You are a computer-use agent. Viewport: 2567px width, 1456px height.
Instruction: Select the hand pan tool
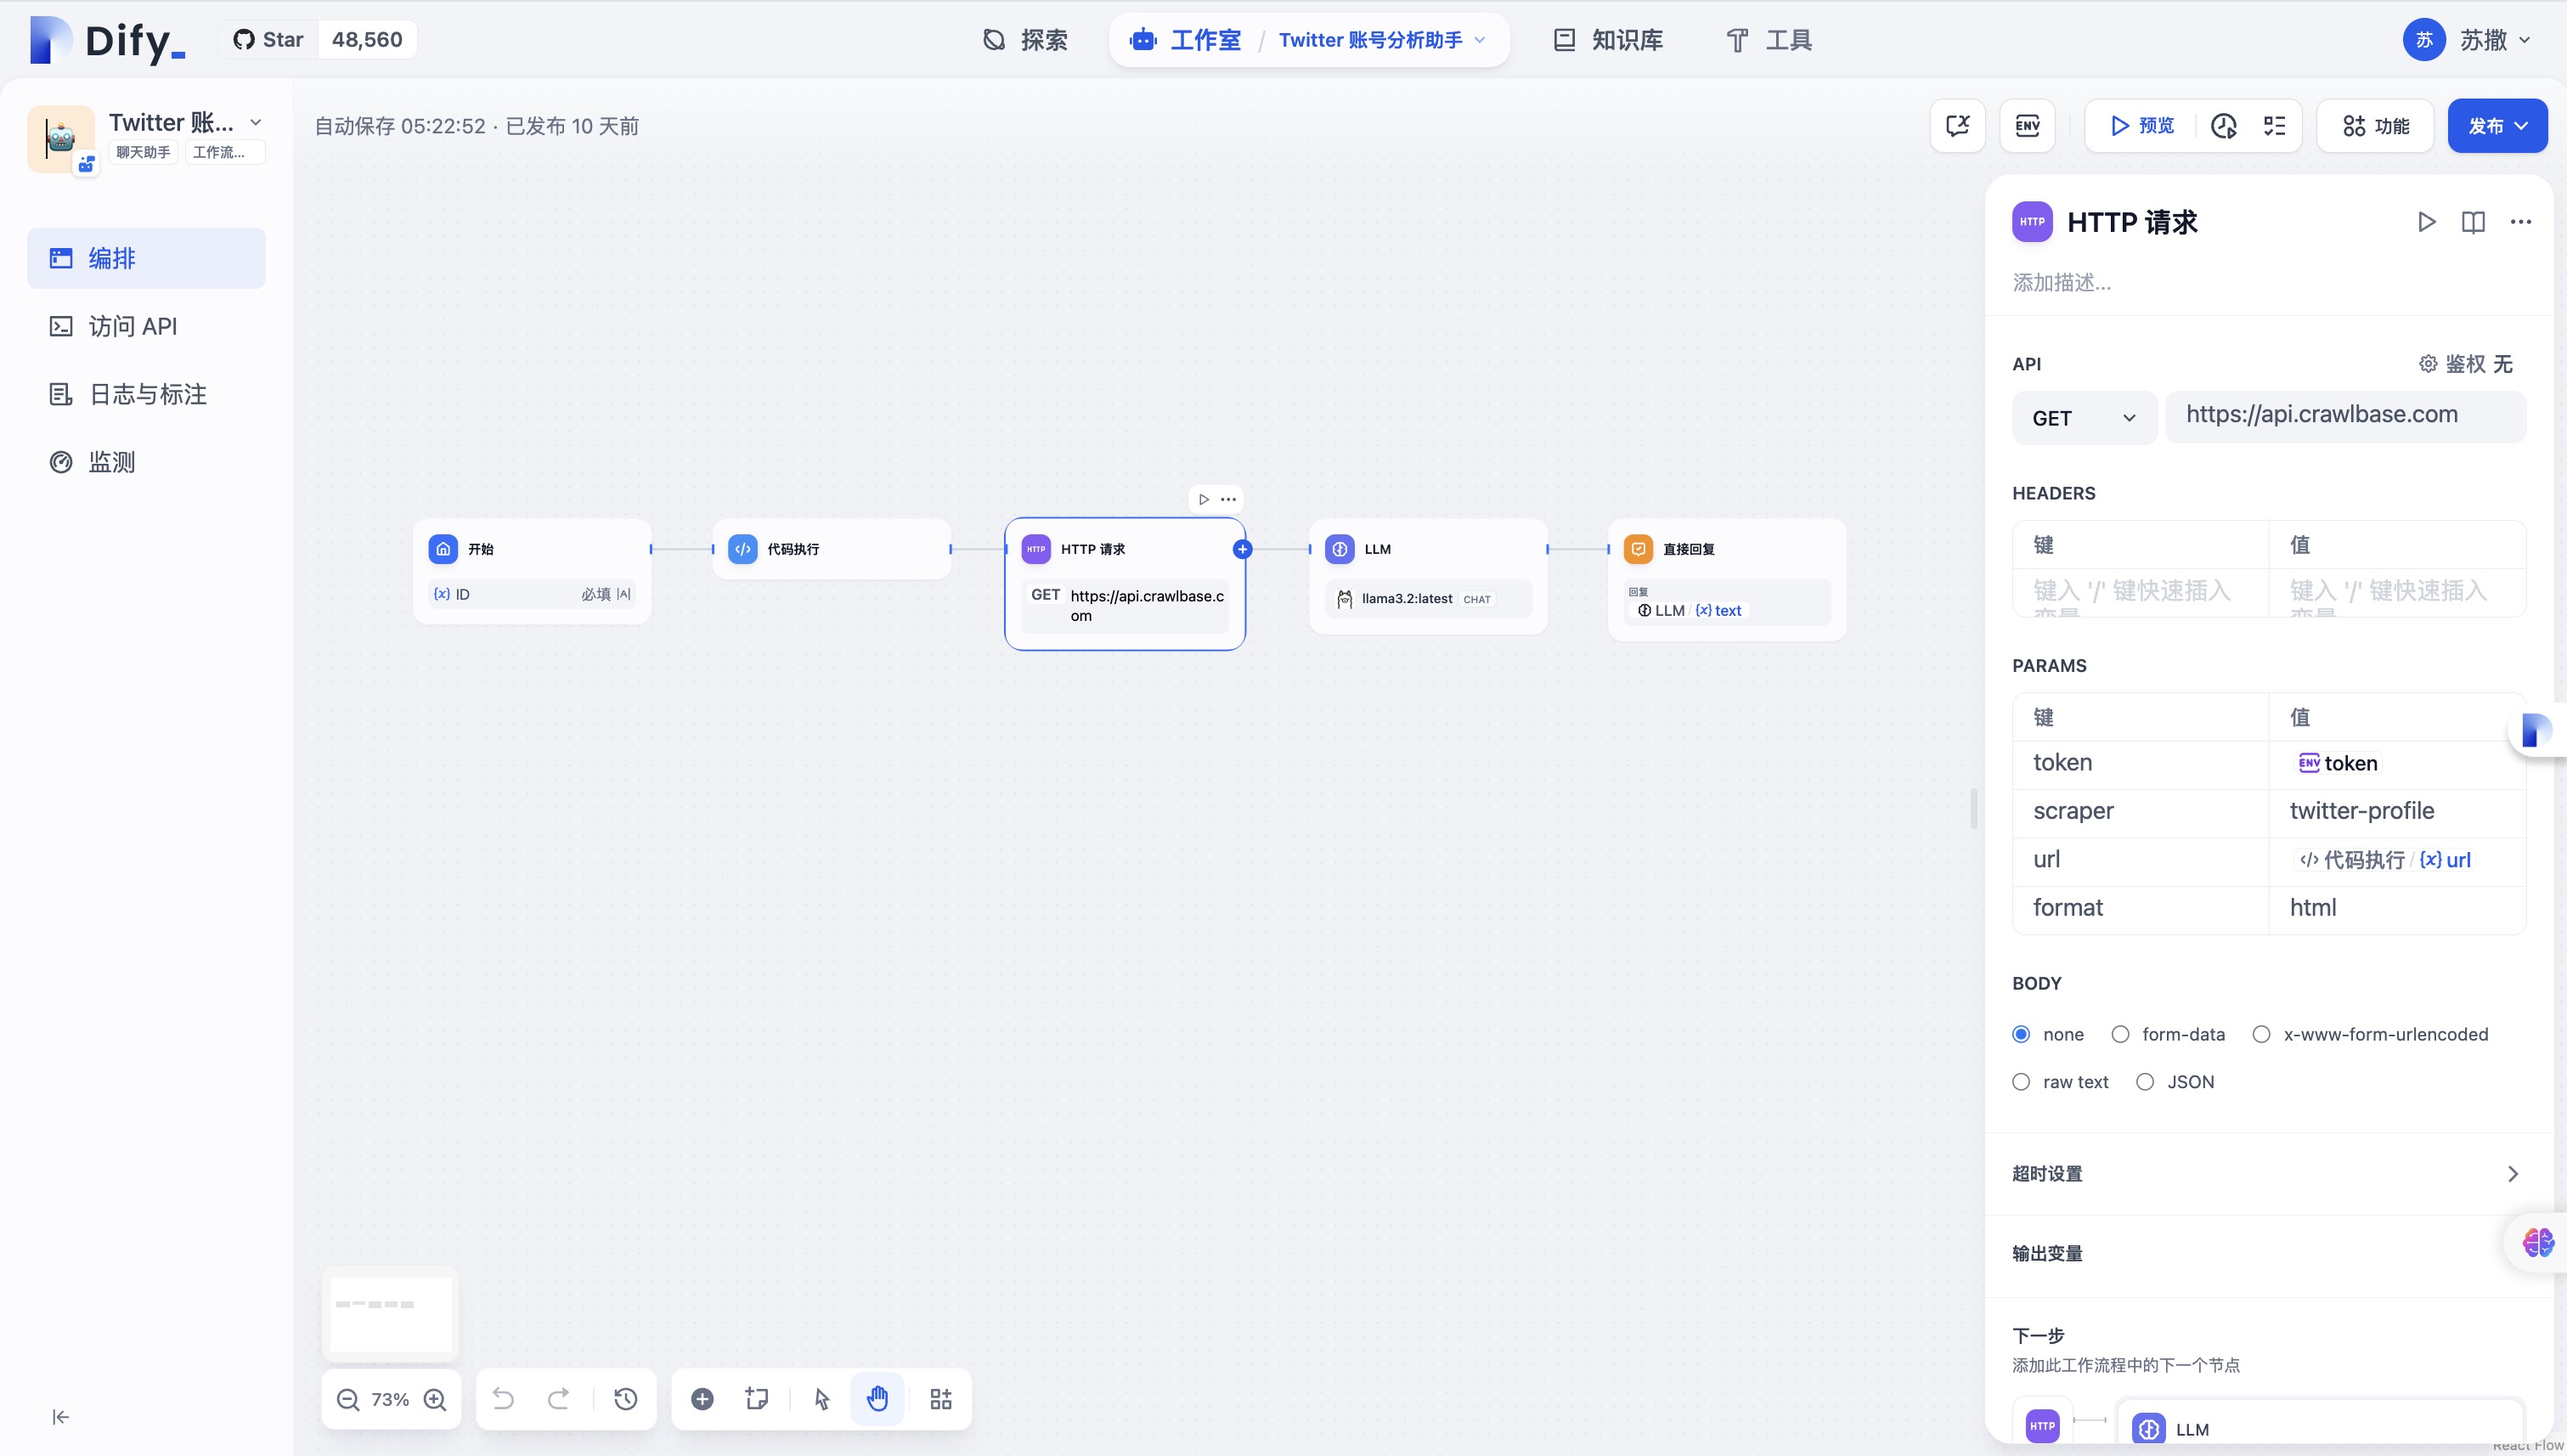coord(877,1399)
